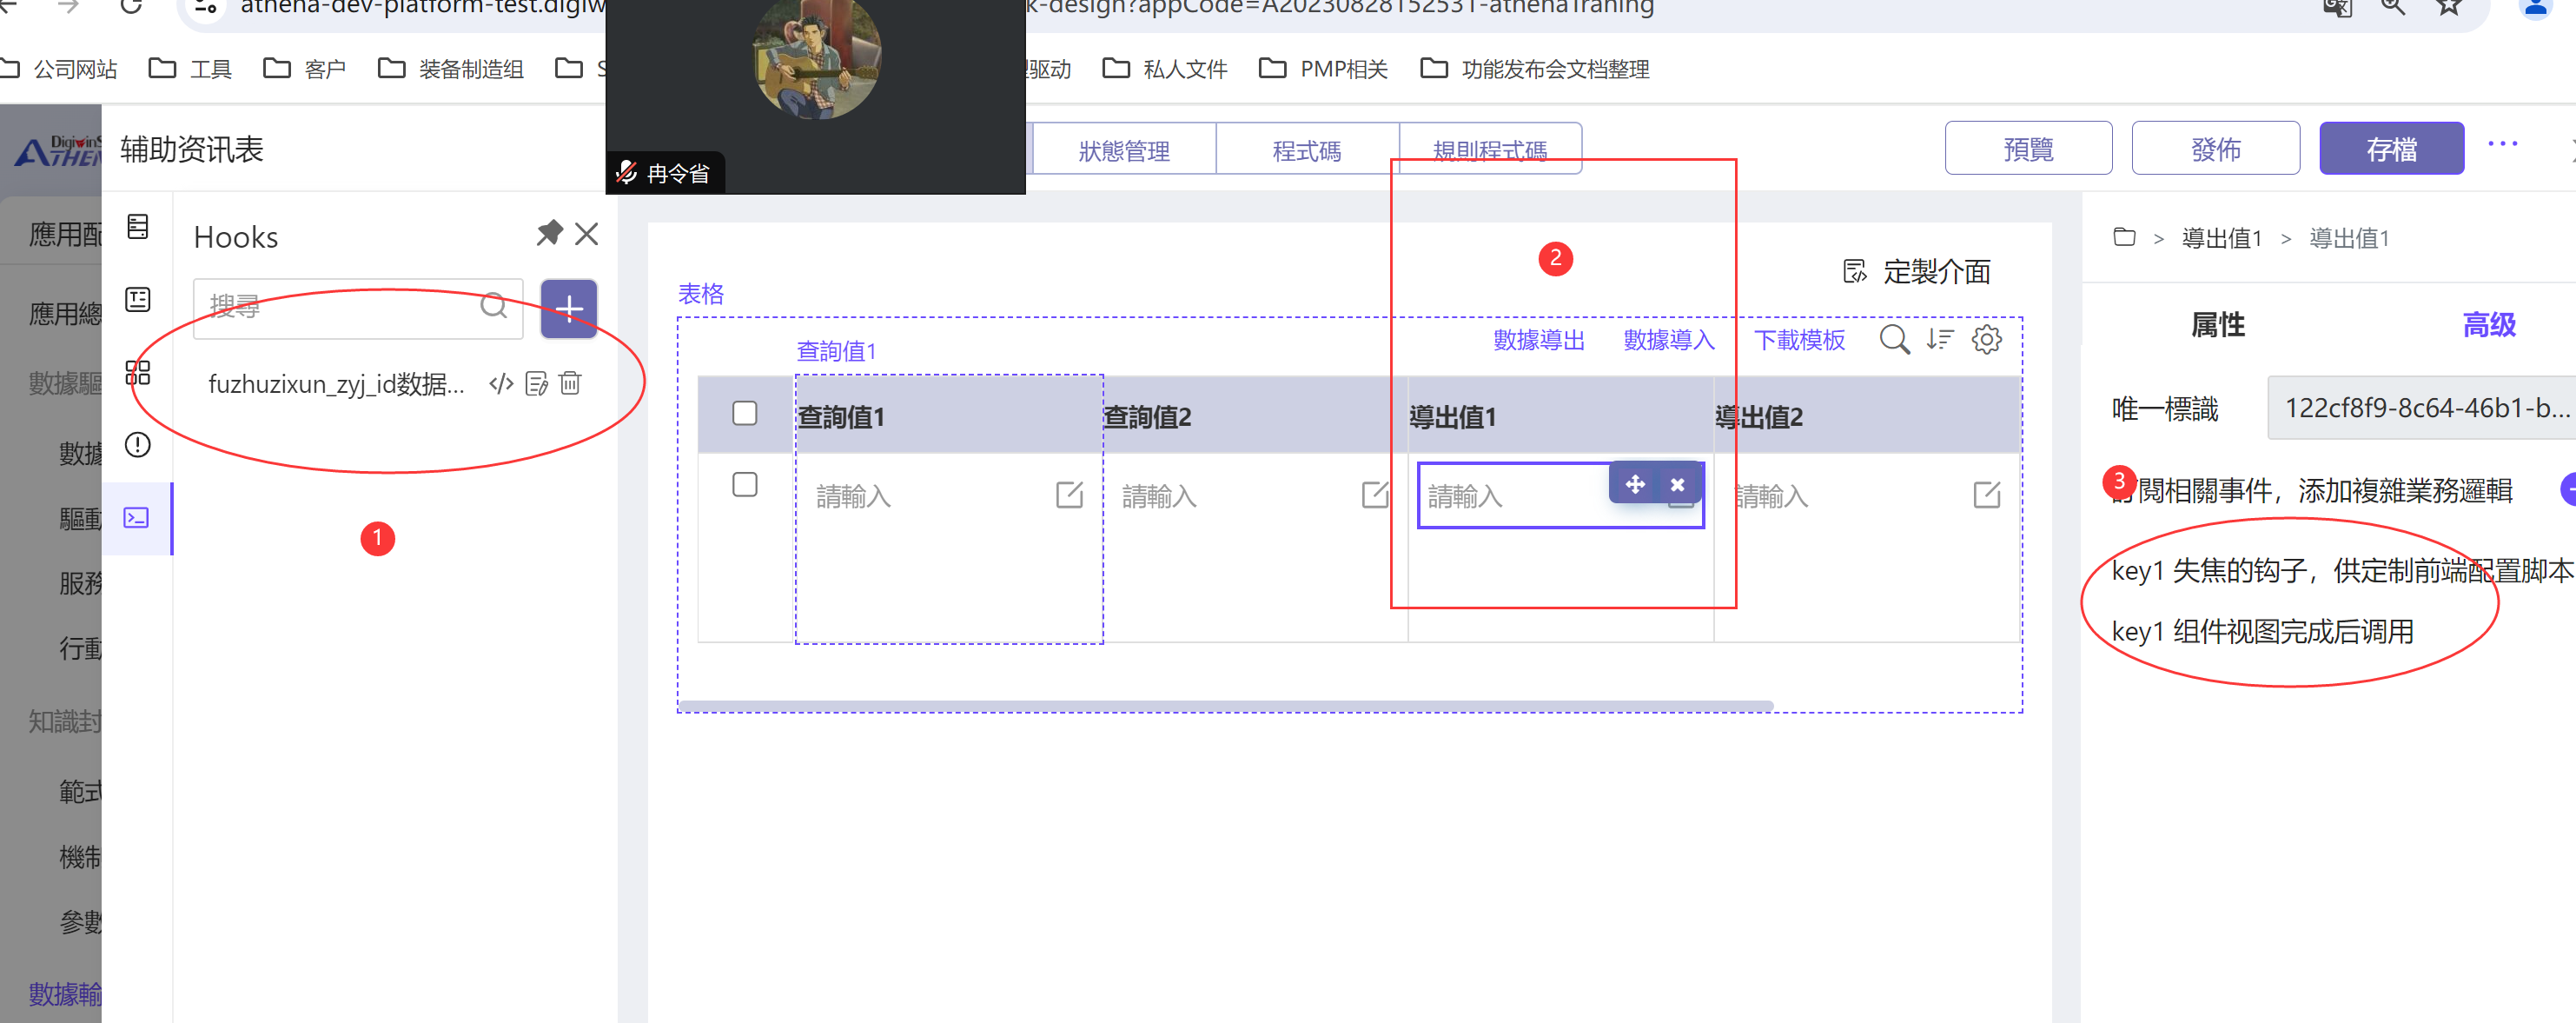The image size is (2576, 1023).
Task: Switch to 高级 properties tab
Action: coord(2488,325)
